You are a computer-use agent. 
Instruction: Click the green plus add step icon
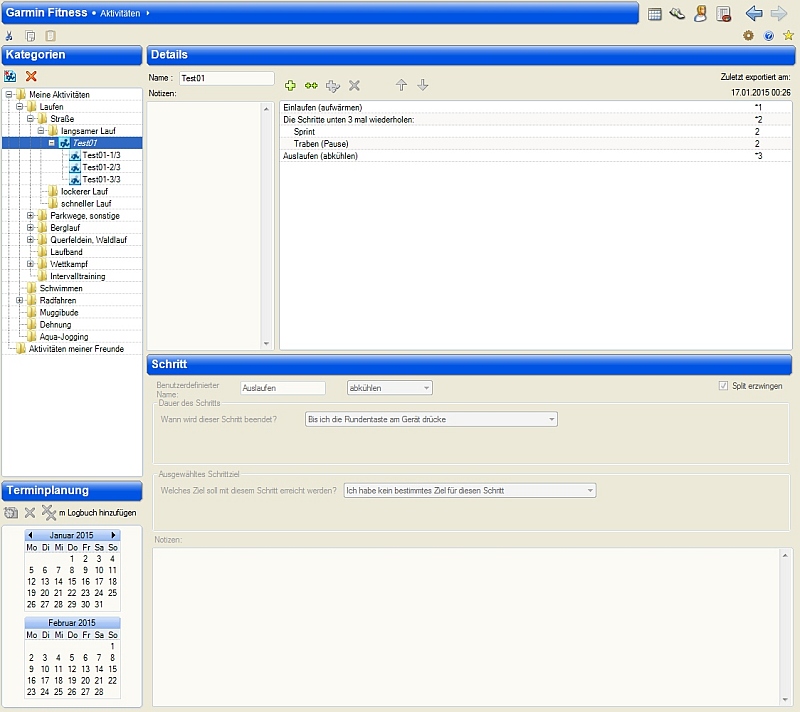click(291, 86)
